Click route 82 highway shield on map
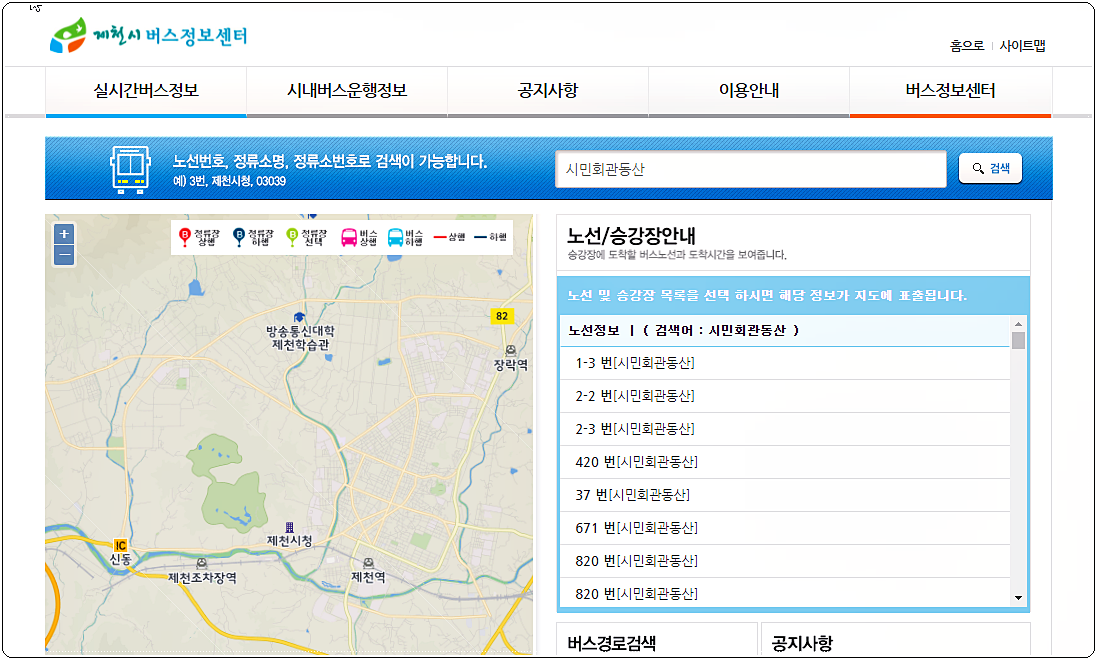Viewport: 1097px width, 660px height. tap(502, 316)
